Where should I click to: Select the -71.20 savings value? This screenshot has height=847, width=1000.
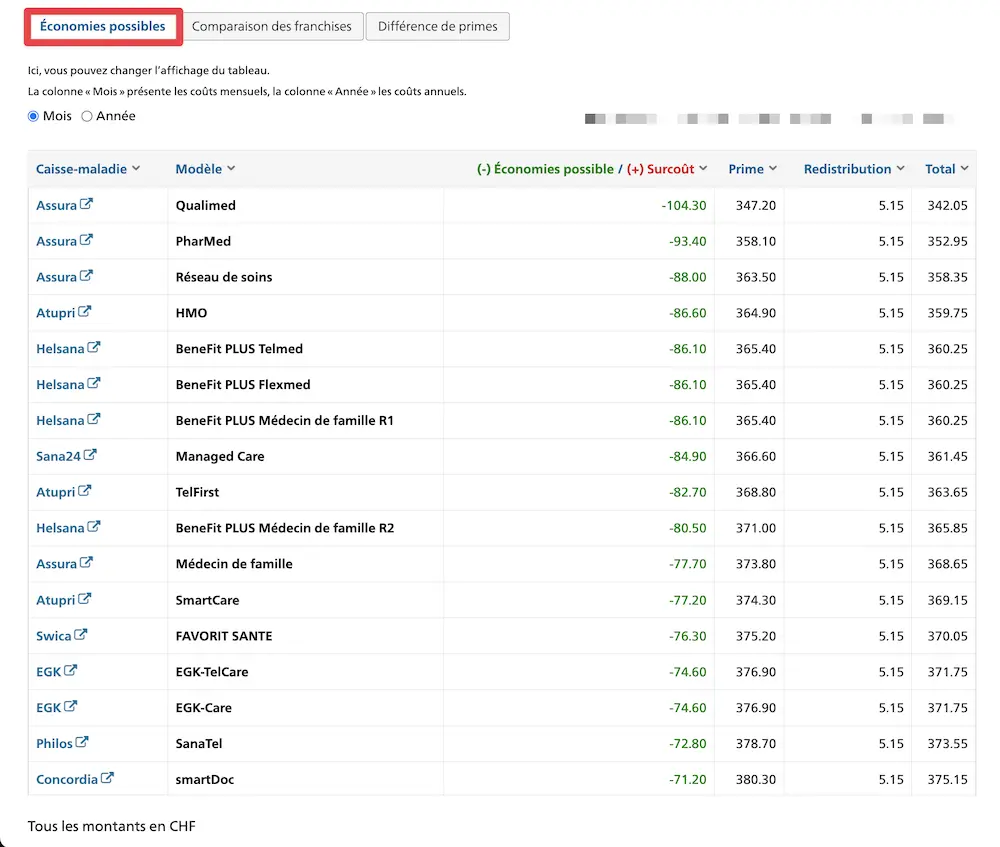pos(688,779)
